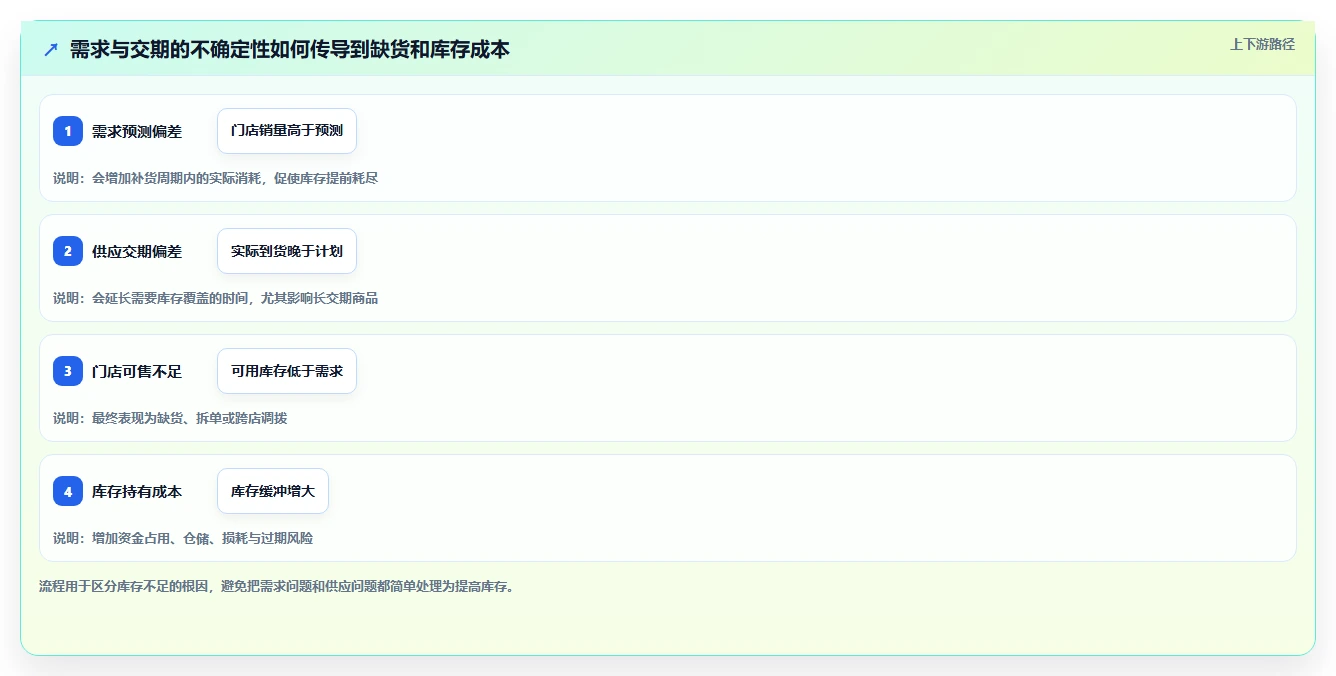The width and height of the screenshot is (1336, 676).
Task: Click the 库存缓冲增大 chip
Action: pos(273,491)
